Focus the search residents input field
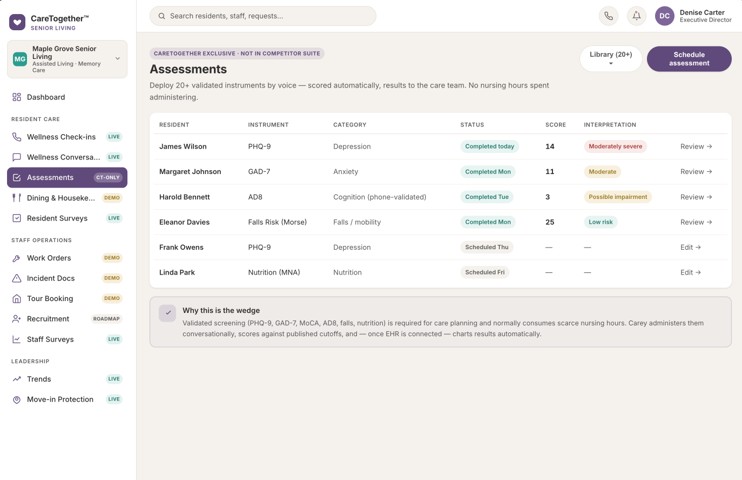The image size is (742, 480). click(263, 16)
